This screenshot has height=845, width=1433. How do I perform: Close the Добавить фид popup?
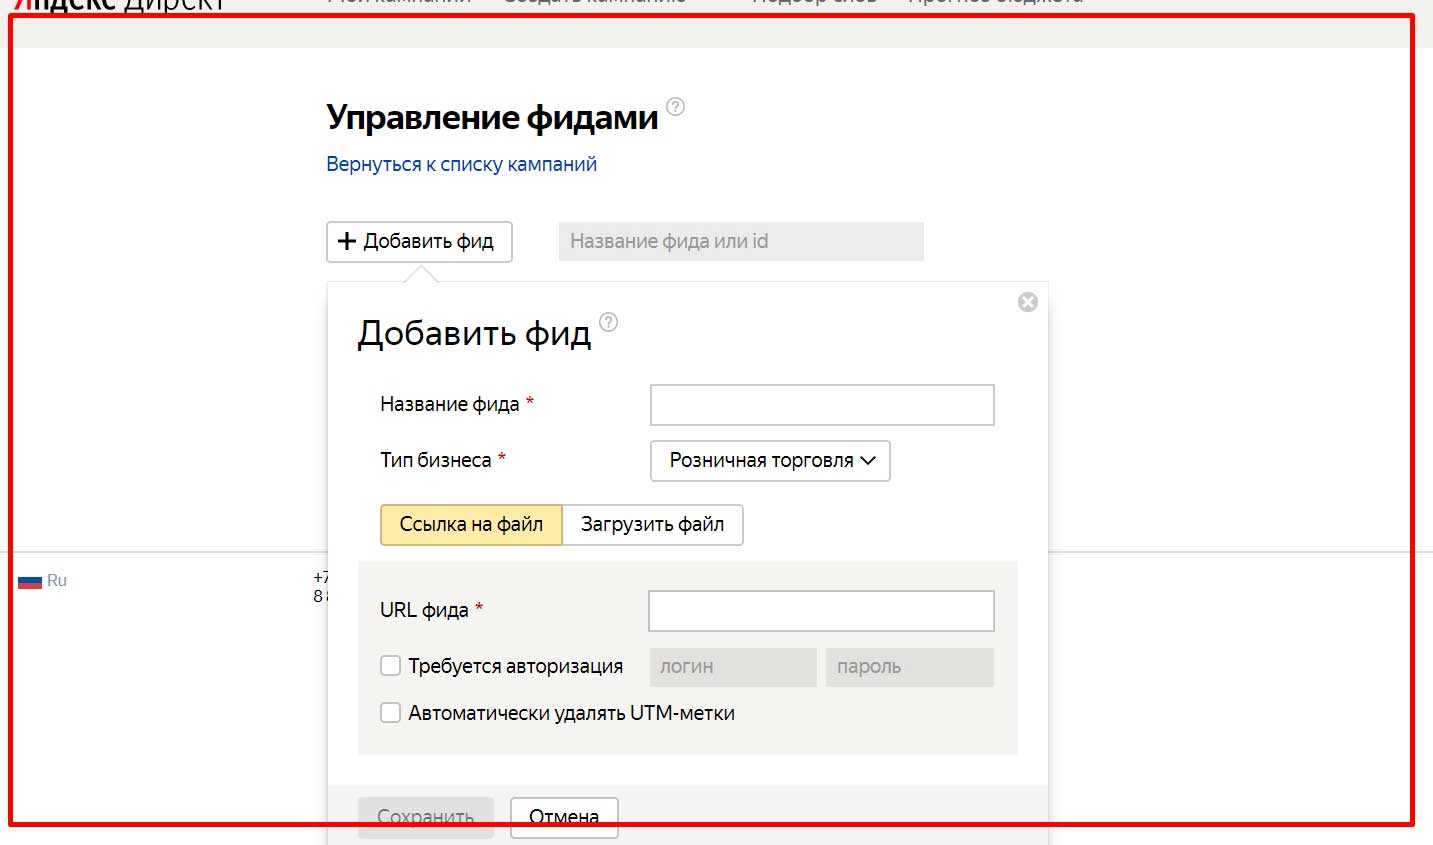click(1027, 302)
